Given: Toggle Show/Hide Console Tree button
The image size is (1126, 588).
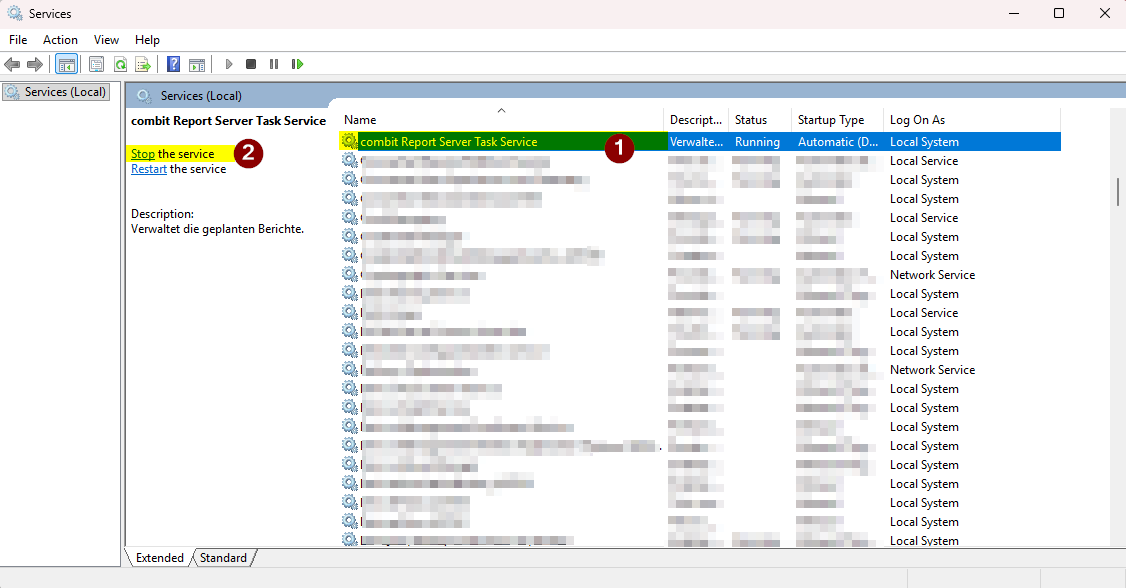Looking at the screenshot, I should point(66,64).
